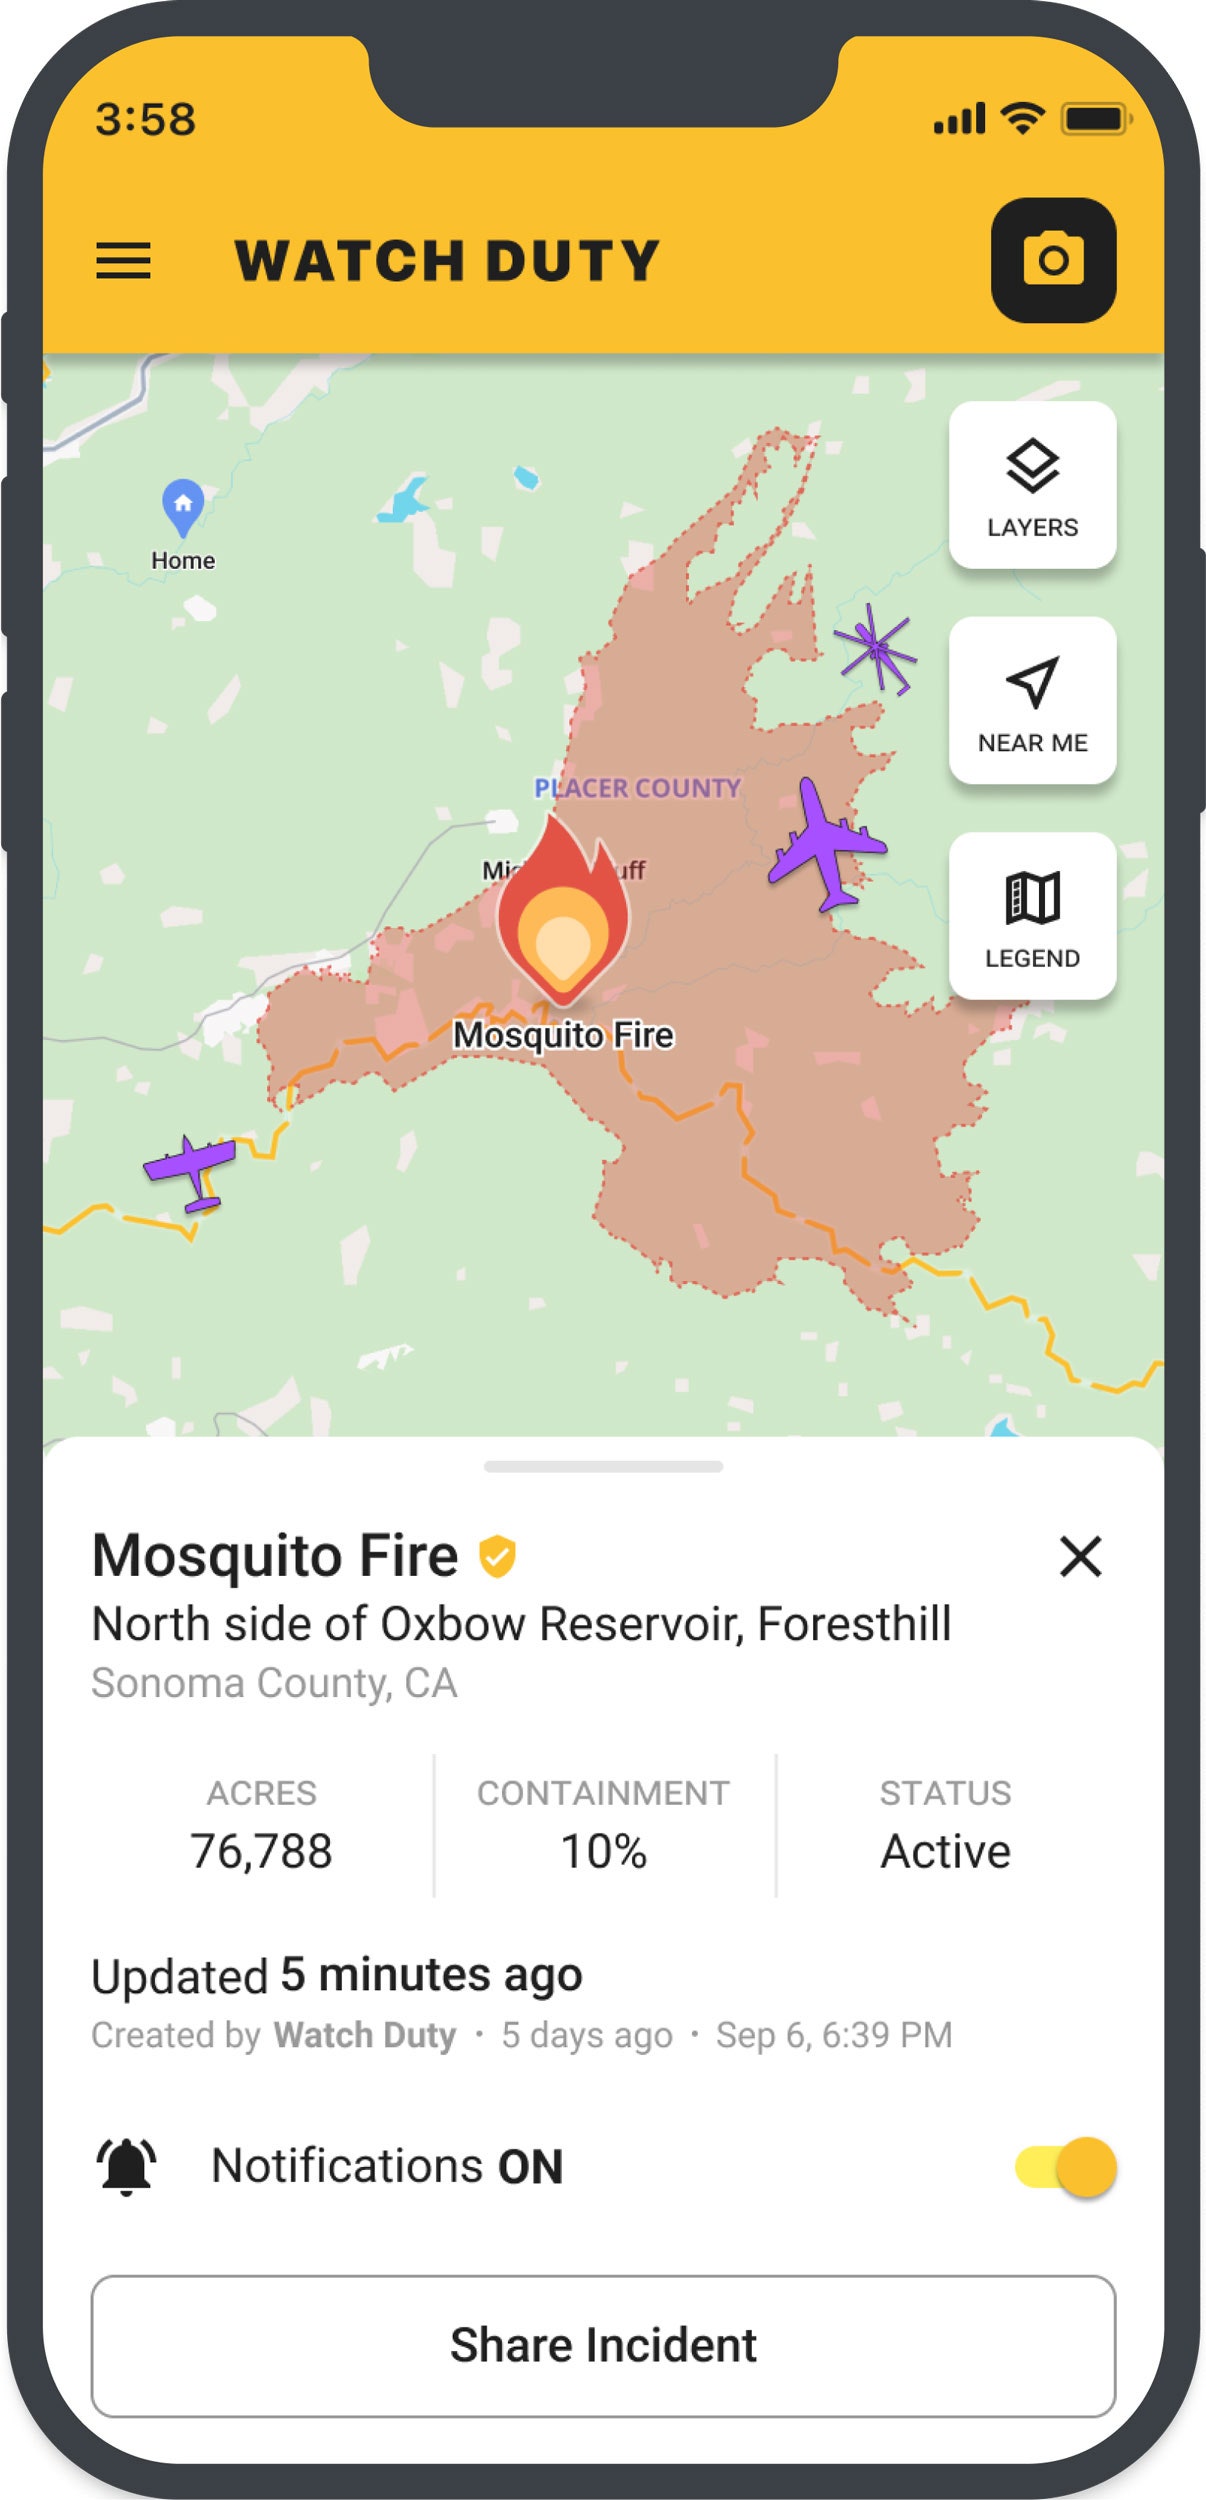
Task: Tap the Containment 10% stat
Action: tap(604, 1825)
